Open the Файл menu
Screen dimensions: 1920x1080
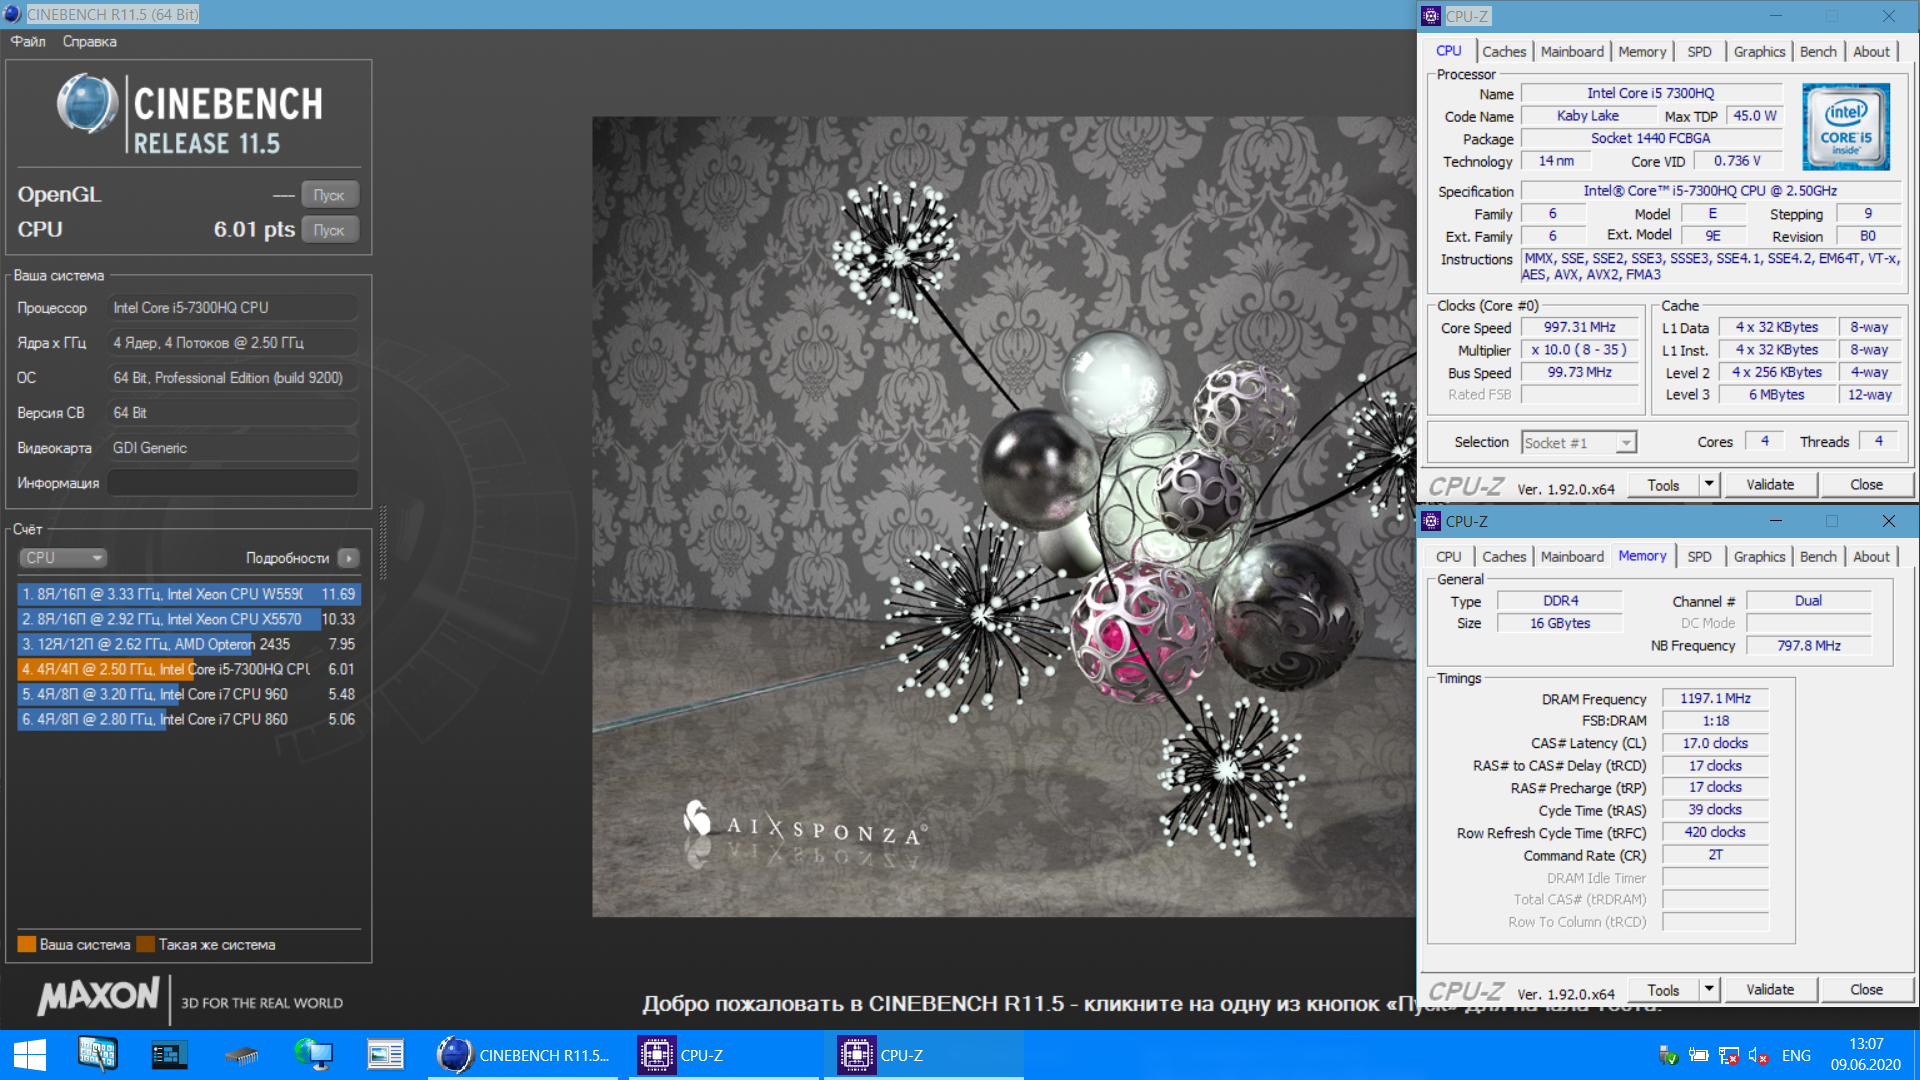[x=28, y=41]
